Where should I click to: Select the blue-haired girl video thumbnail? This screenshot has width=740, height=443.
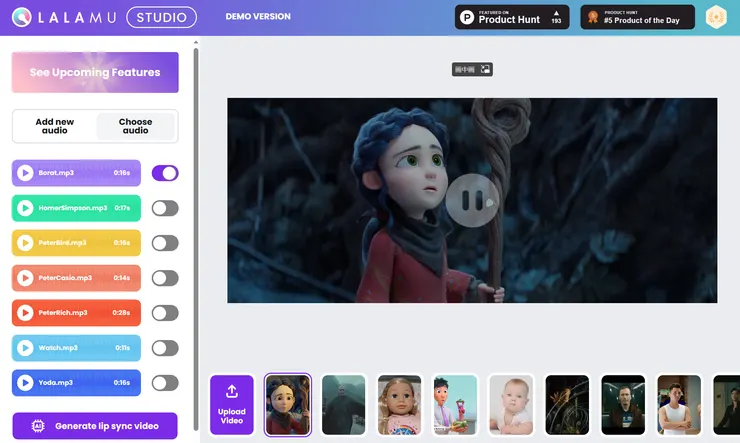coord(288,405)
